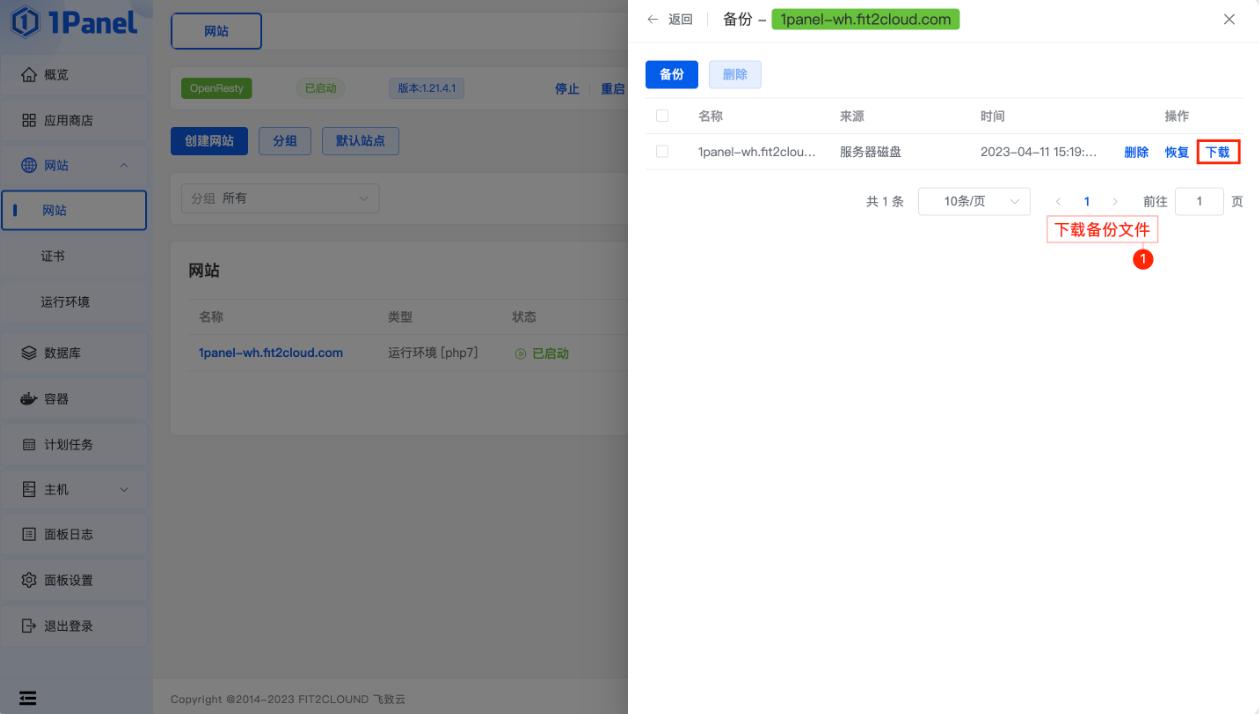Open the 10条/页 page size dropdown
This screenshot has width=1259, height=714.
coord(974,202)
